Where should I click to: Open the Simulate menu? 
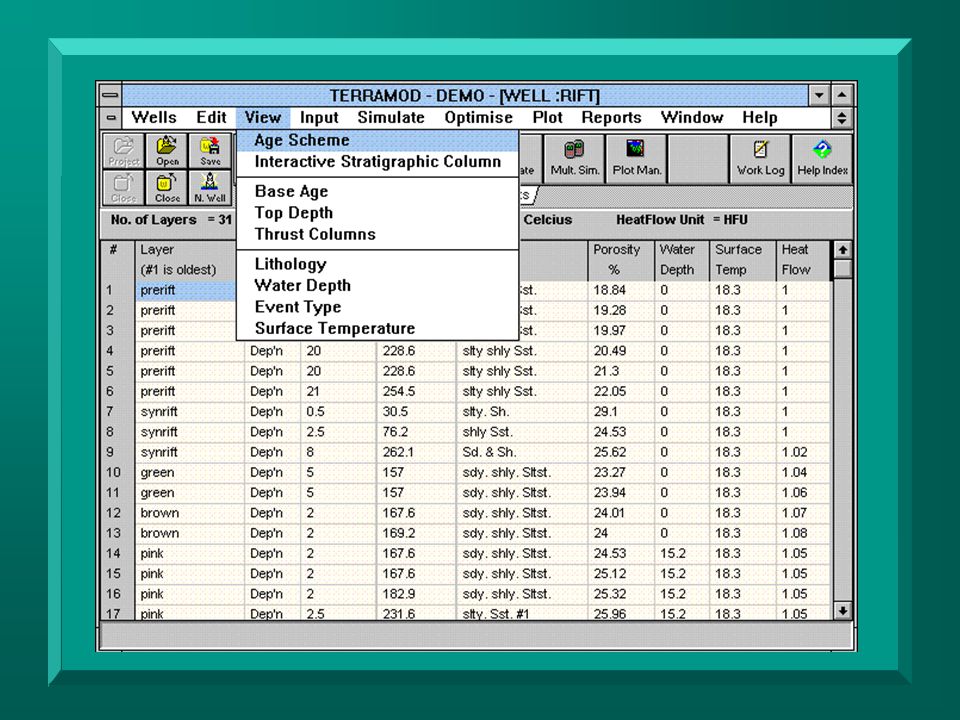click(x=391, y=118)
